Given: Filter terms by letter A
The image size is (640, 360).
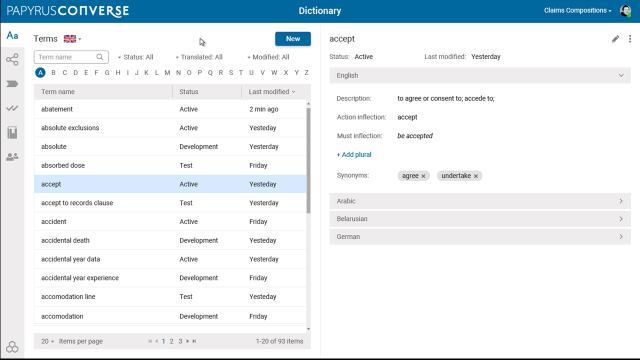Looking at the screenshot, I should pyautogui.click(x=40, y=73).
